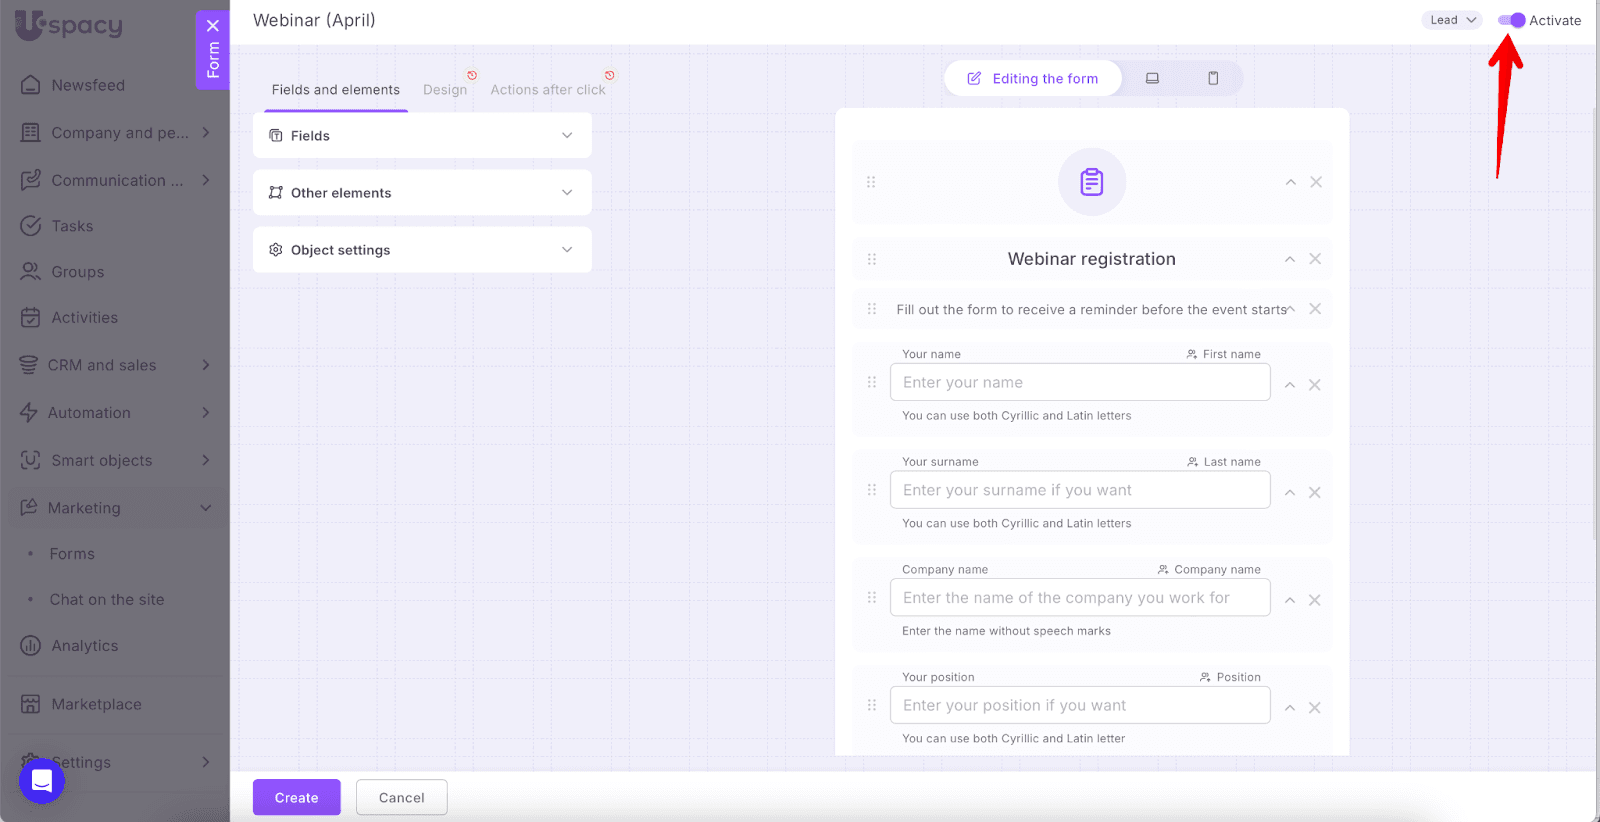Screen dimensions: 1600x822
Task: Open Chat on the site
Action: coord(107,600)
